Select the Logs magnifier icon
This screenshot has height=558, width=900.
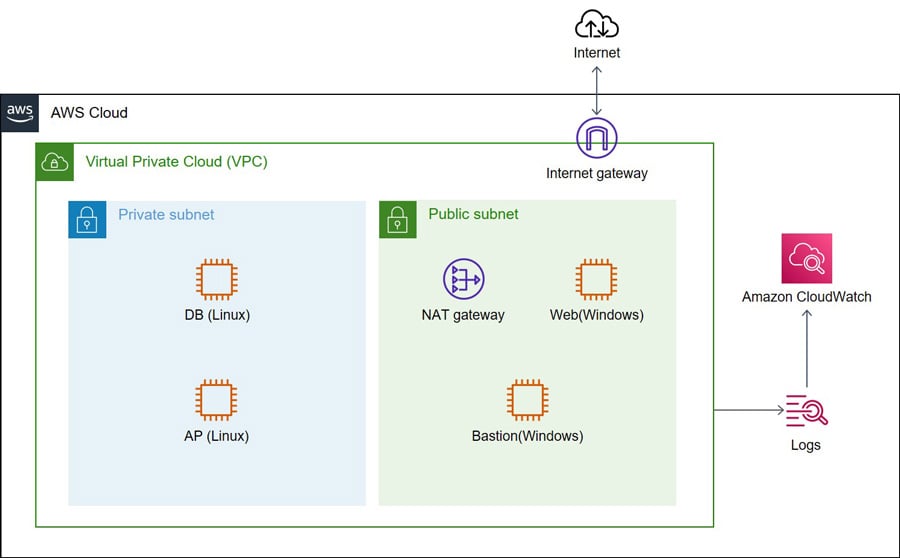806,411
